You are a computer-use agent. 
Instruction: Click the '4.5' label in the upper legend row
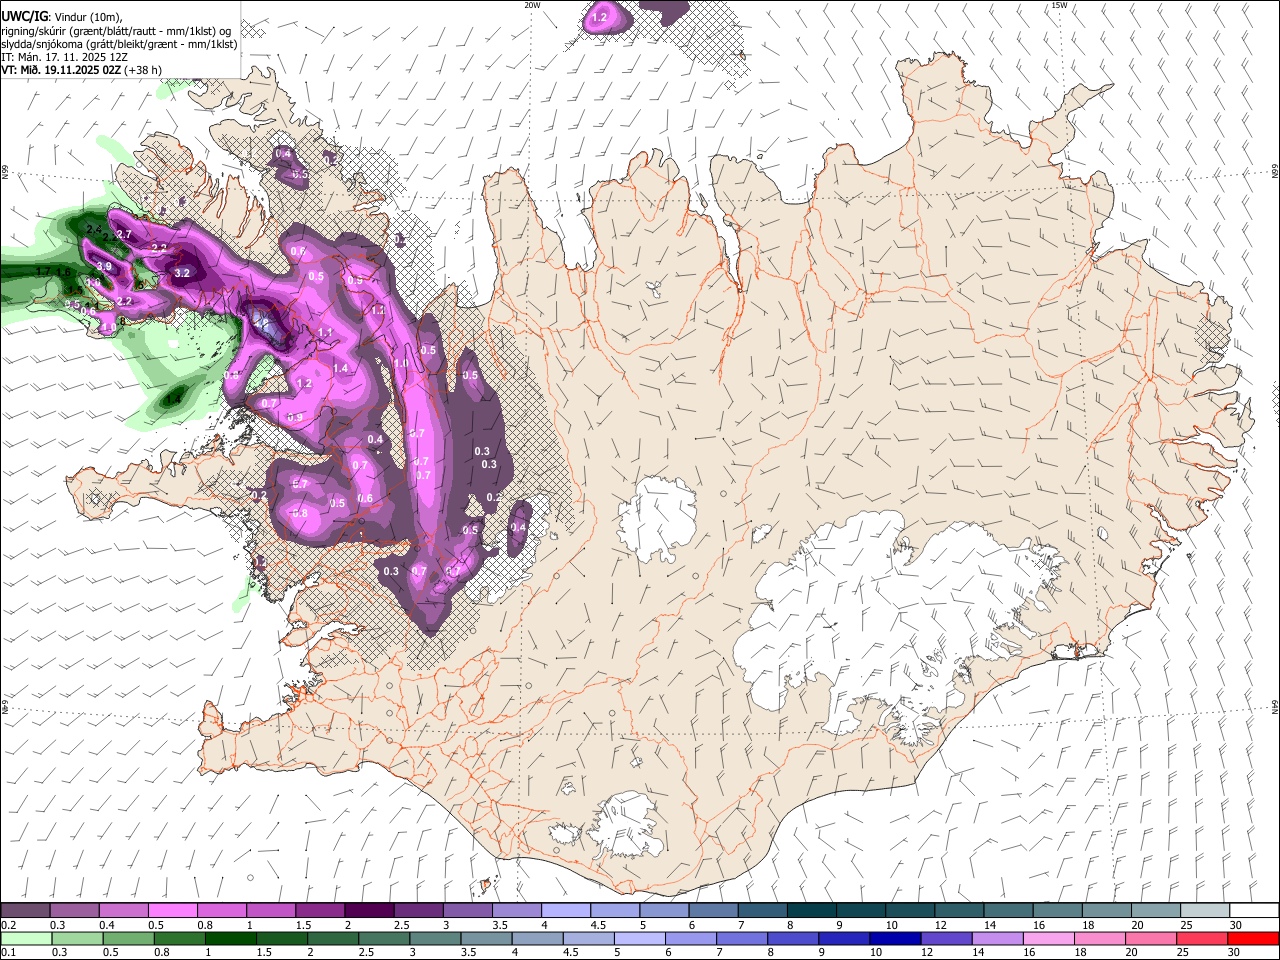click(598, 925)
